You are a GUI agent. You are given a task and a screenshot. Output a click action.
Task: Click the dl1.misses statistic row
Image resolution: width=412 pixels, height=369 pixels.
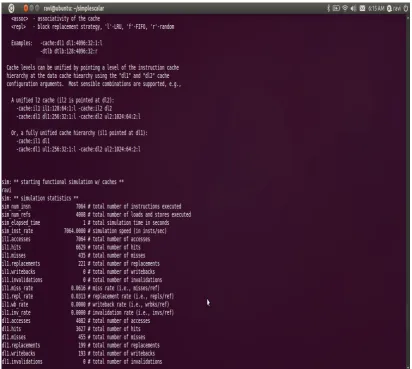click(x=73, y=337)
